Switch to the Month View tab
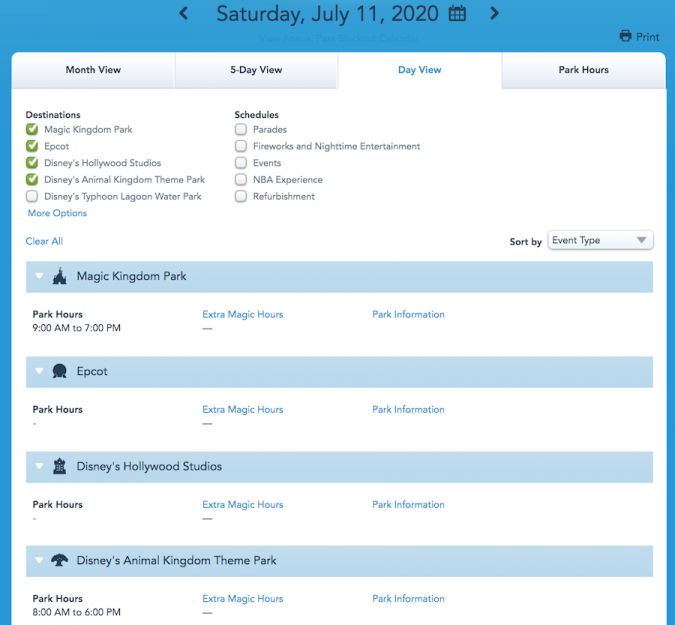The image size is (675, 625). click(x=93, y=70)
